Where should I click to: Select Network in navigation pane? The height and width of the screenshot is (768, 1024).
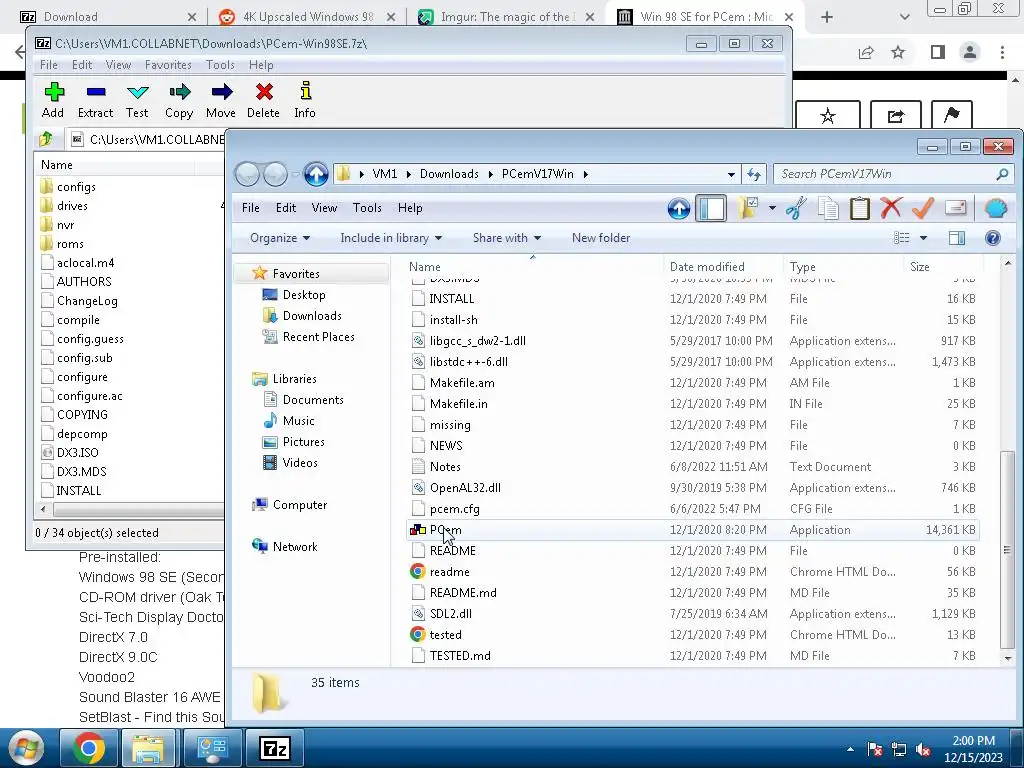pos(295,547)
